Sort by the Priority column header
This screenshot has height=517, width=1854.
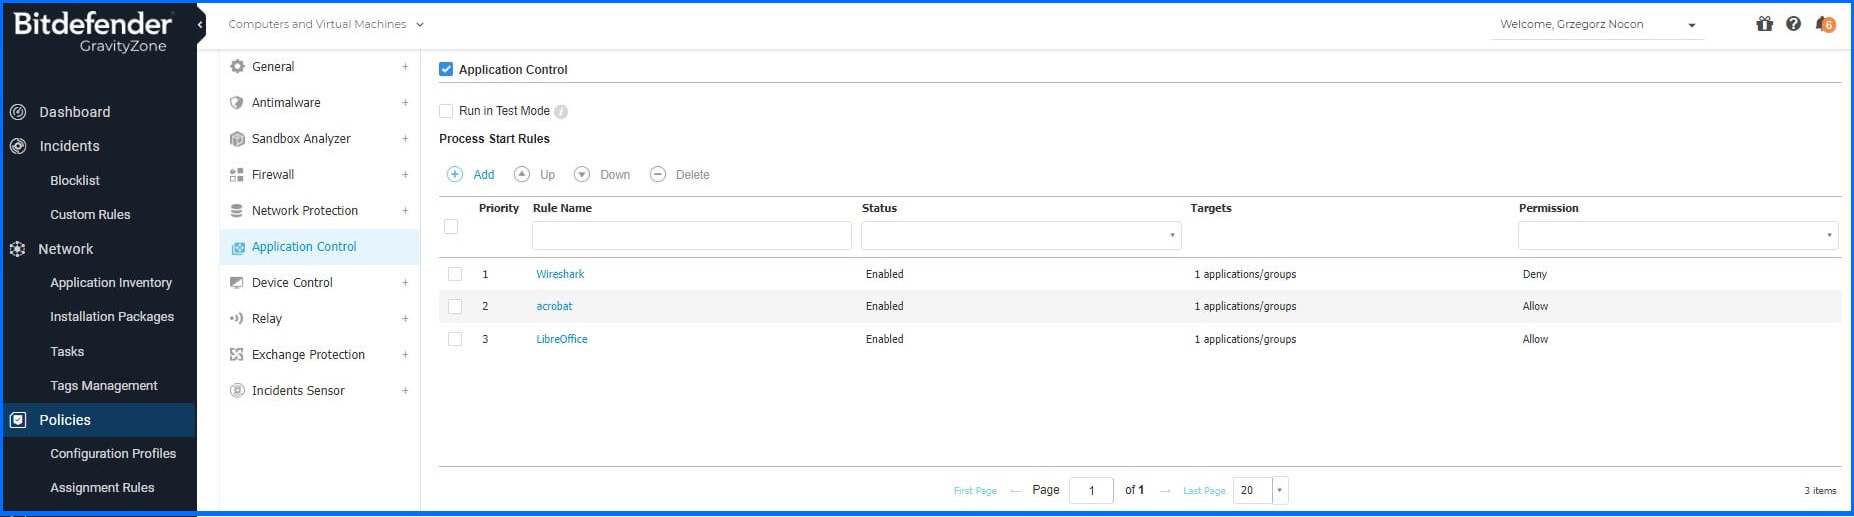click(x=499, y=208)
